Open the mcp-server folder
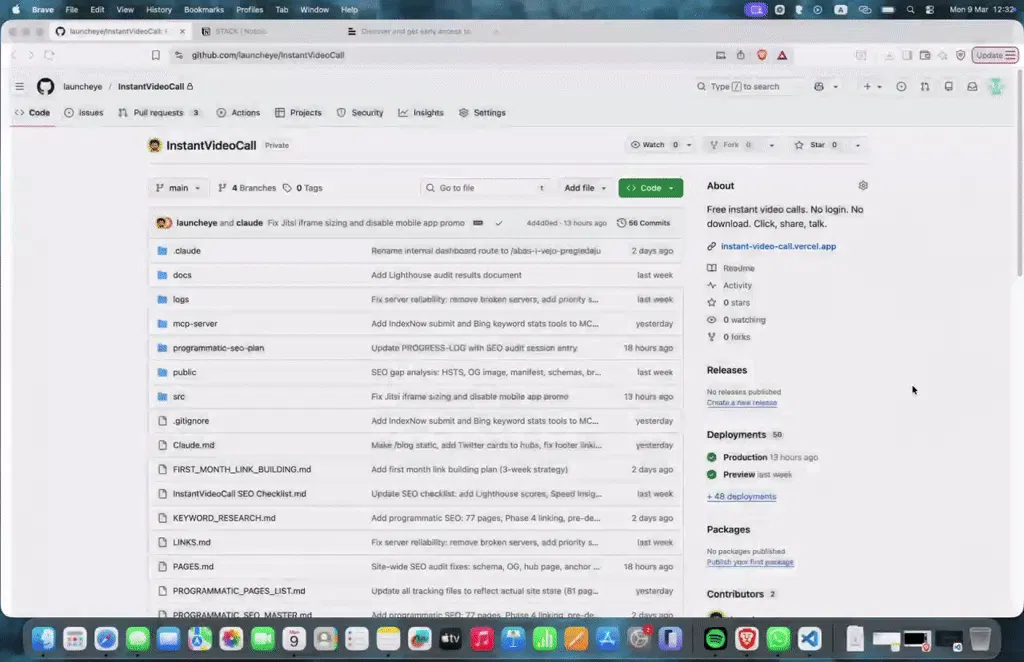 click(x=195, y=324)
